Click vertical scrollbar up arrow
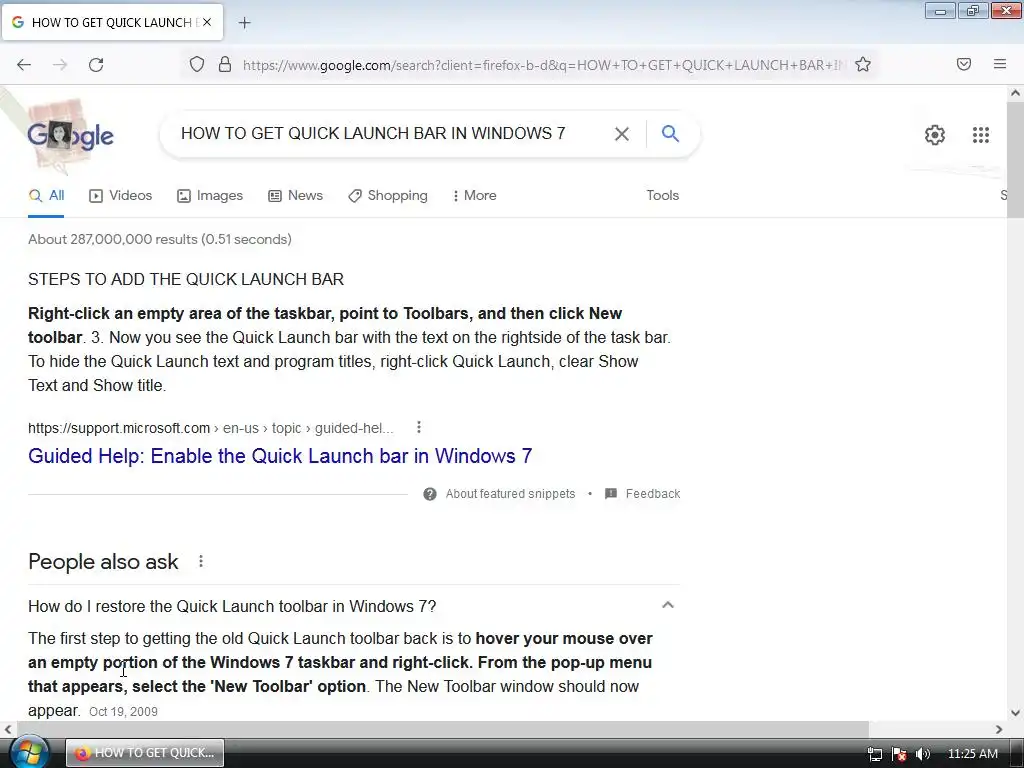The width and height of the screenshot is (1024, 768). click(x=1015, y=93)
